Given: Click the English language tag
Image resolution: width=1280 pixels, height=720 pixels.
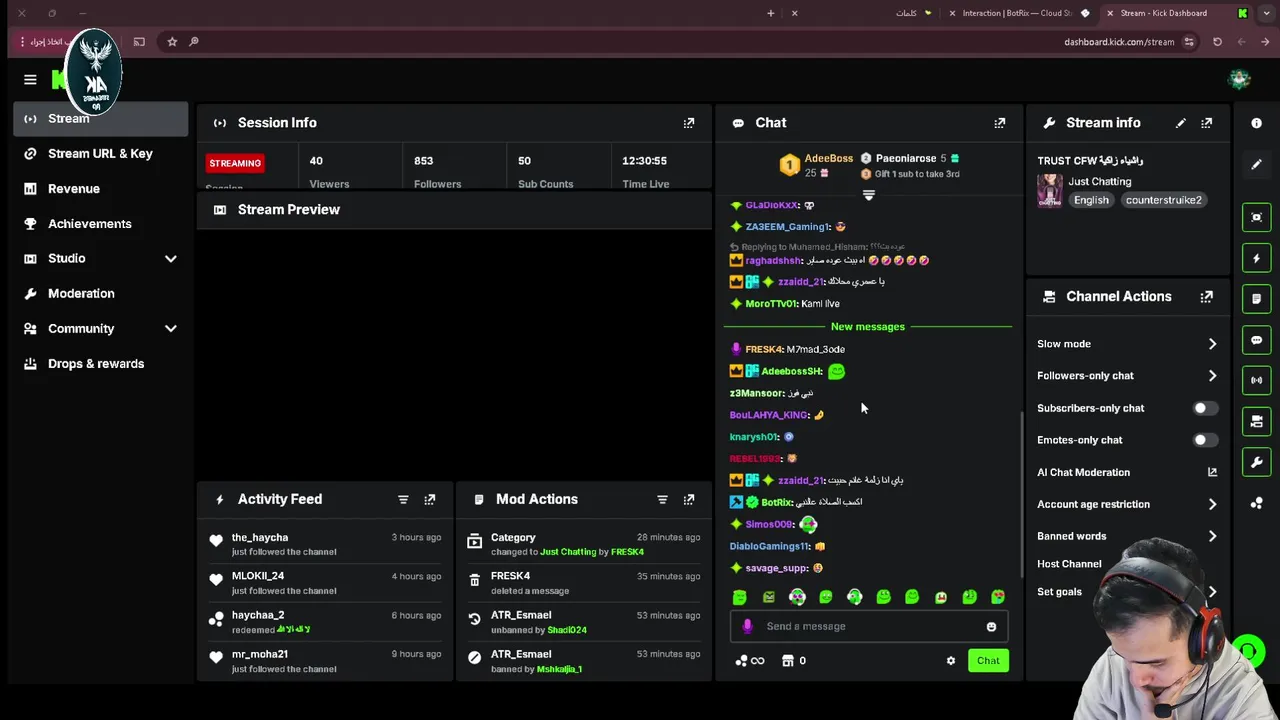Looking at the screenshot, I should pyautogui.click(x=1091, y=200).
